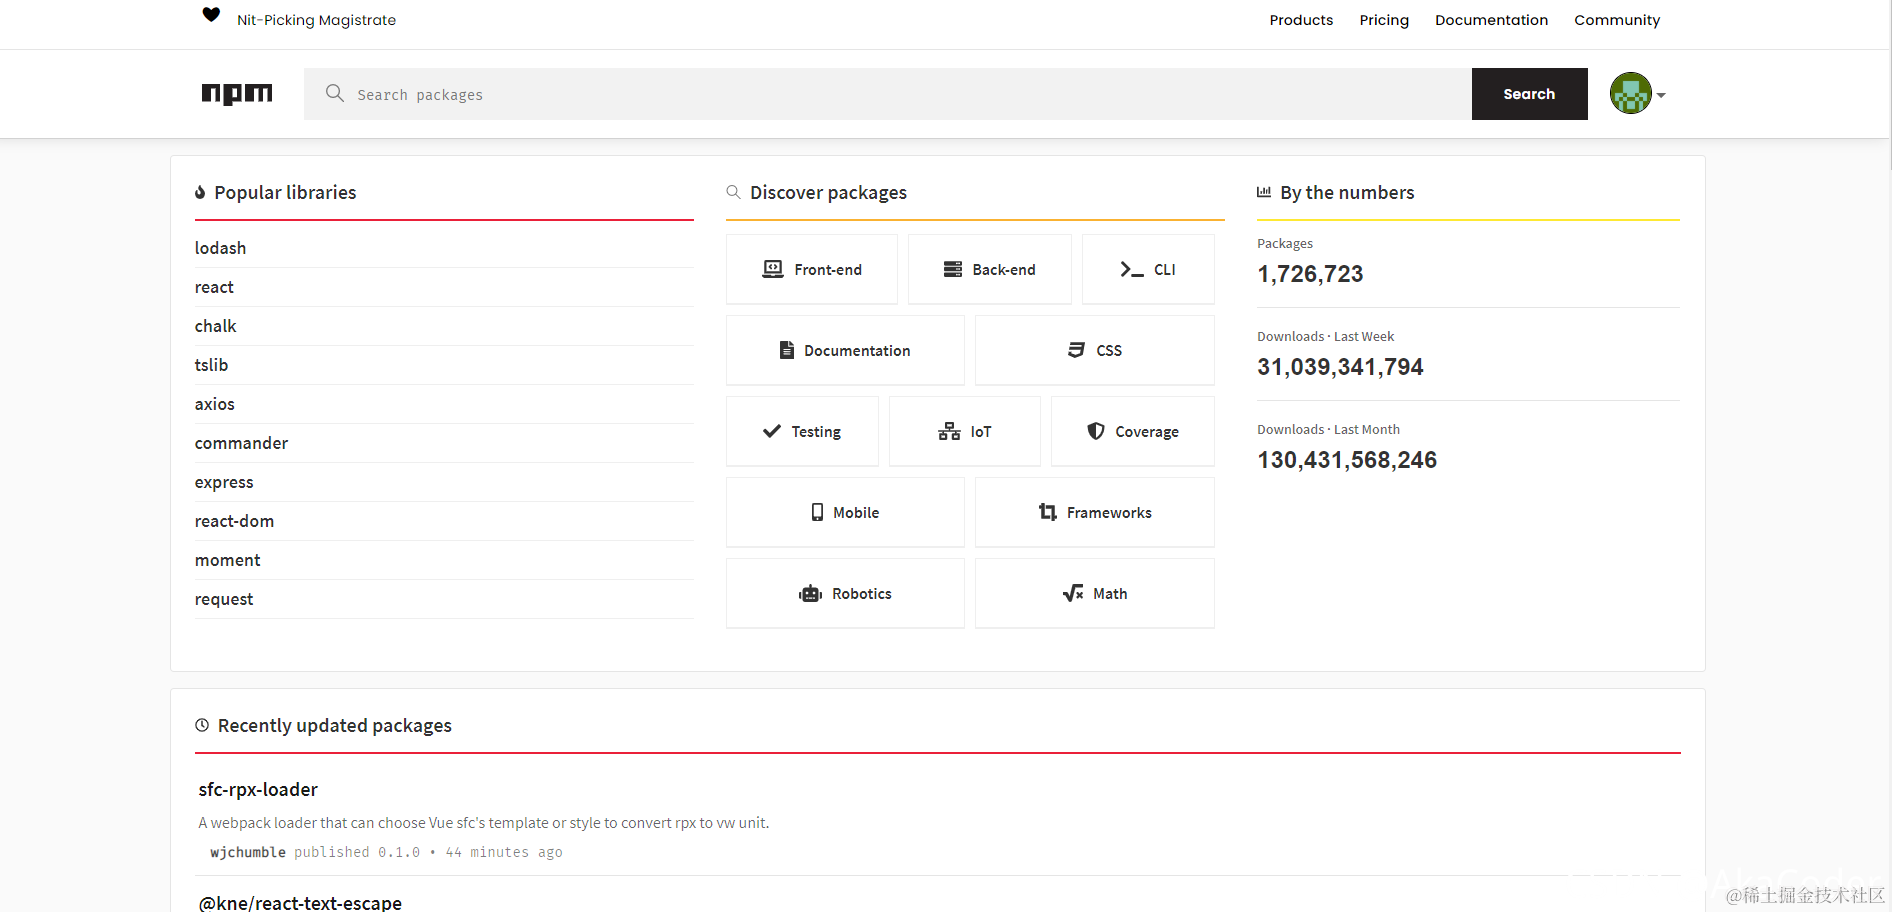The width and height of the screenshot is (1892, 912).
Task: Click the Nit-Picking Magistrate tagline
Action: tap(316, 20)
